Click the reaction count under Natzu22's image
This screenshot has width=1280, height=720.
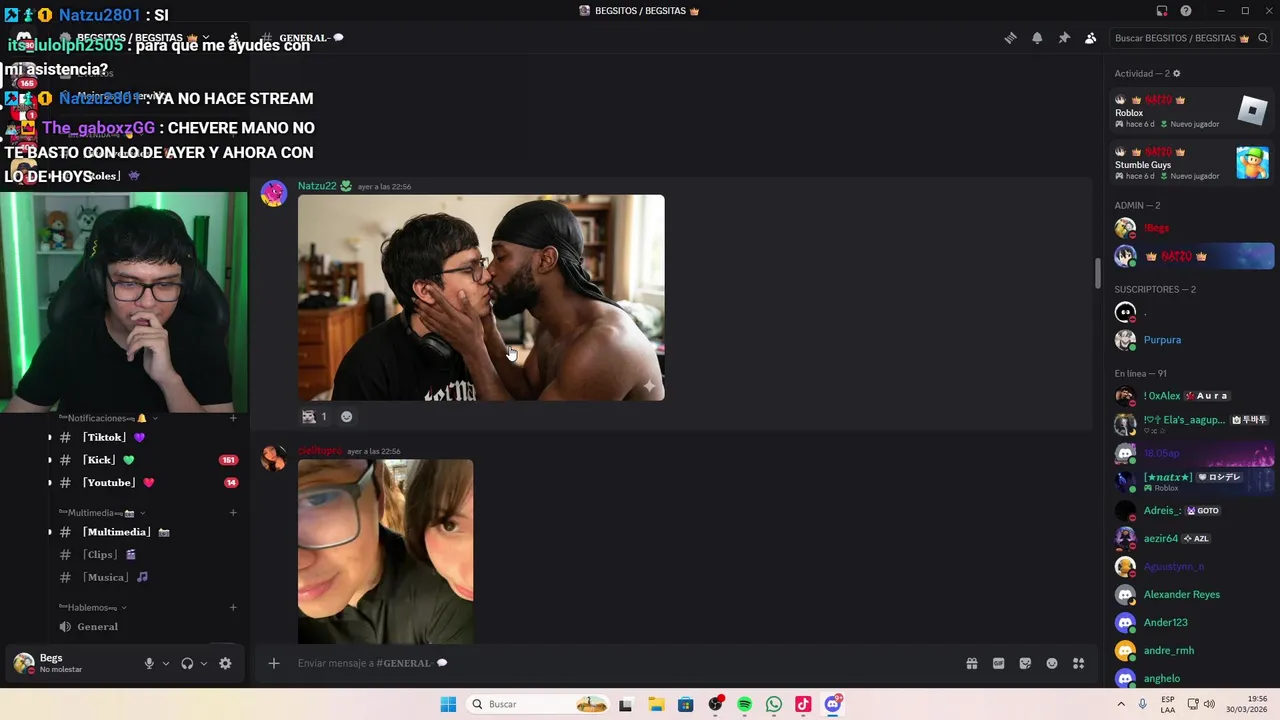tap(315, 417)
